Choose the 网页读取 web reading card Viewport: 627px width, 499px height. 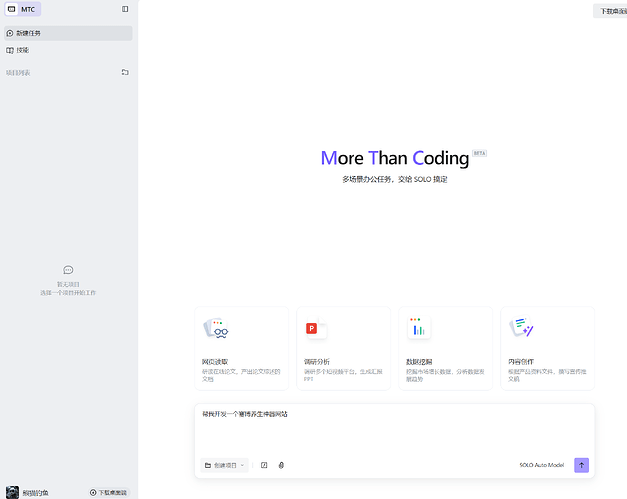(242, 348)
